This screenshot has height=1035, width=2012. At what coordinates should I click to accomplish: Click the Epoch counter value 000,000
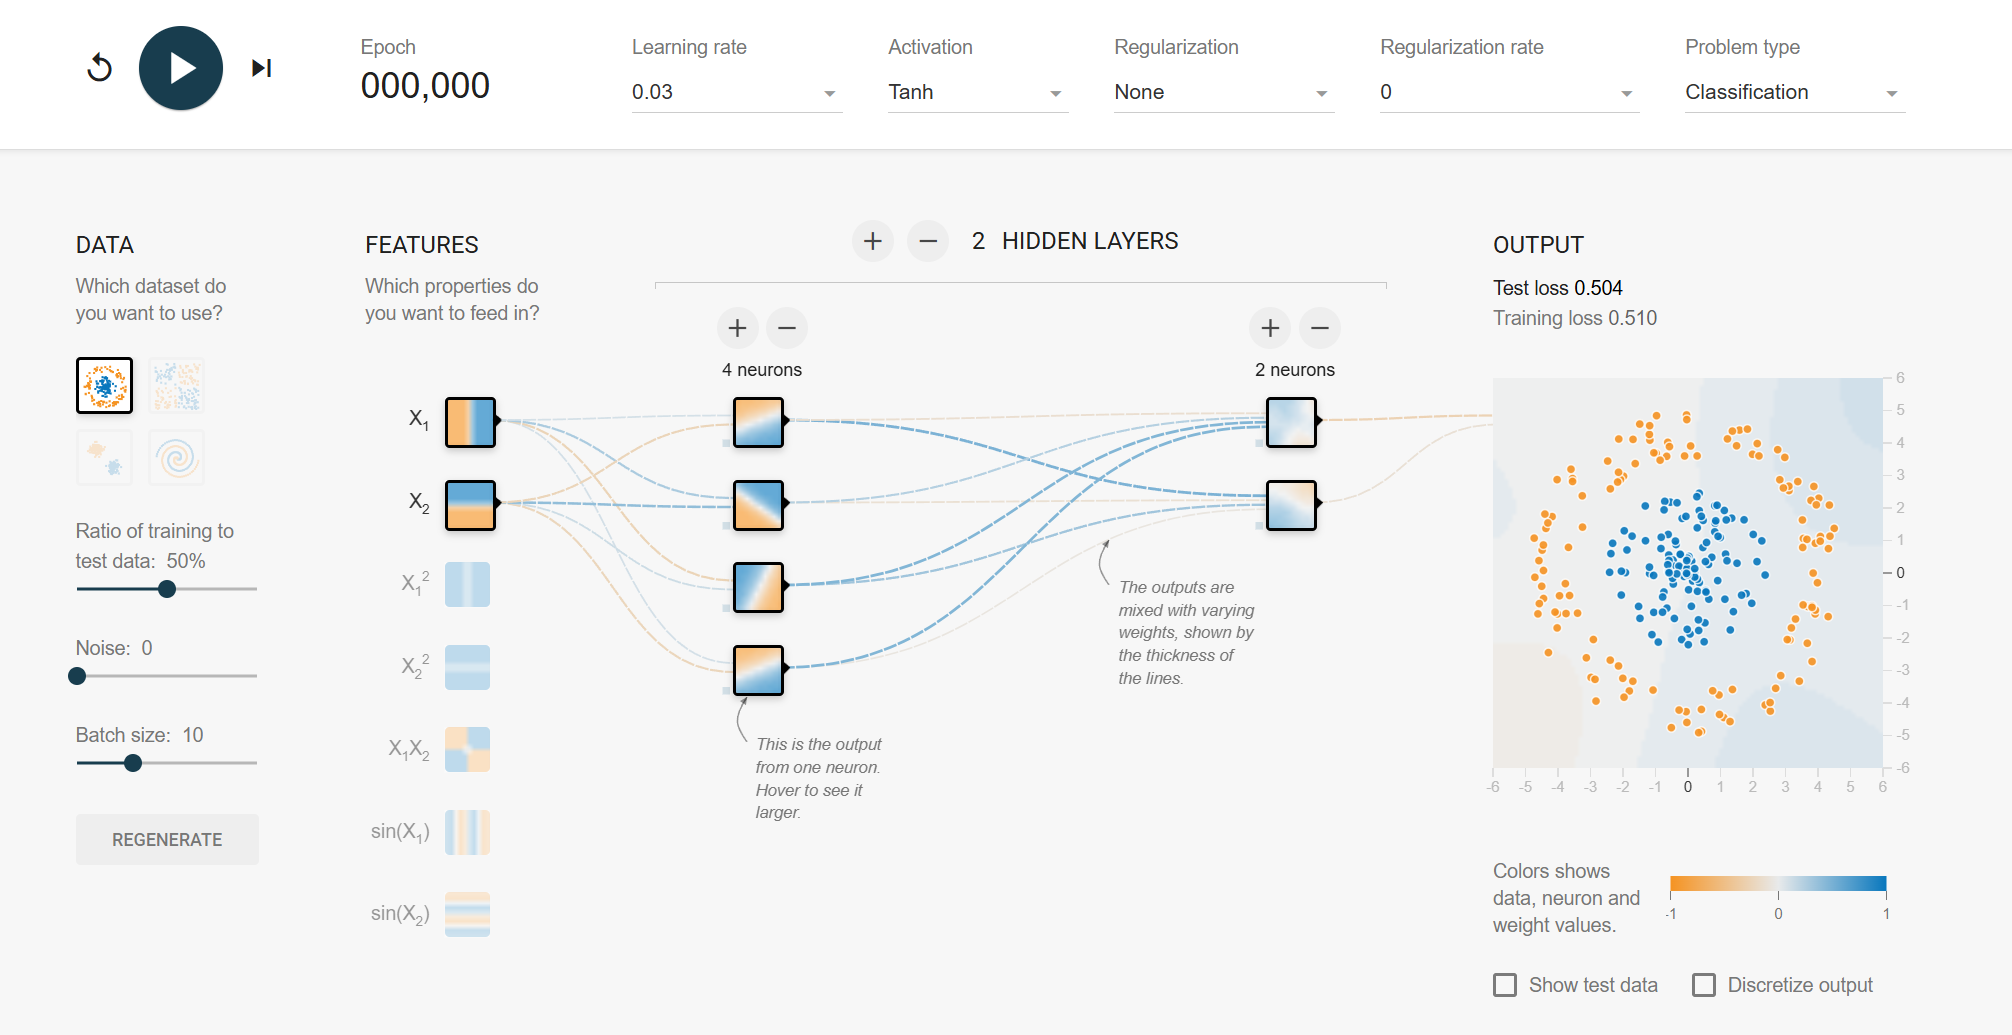click(x=425, y=86)
